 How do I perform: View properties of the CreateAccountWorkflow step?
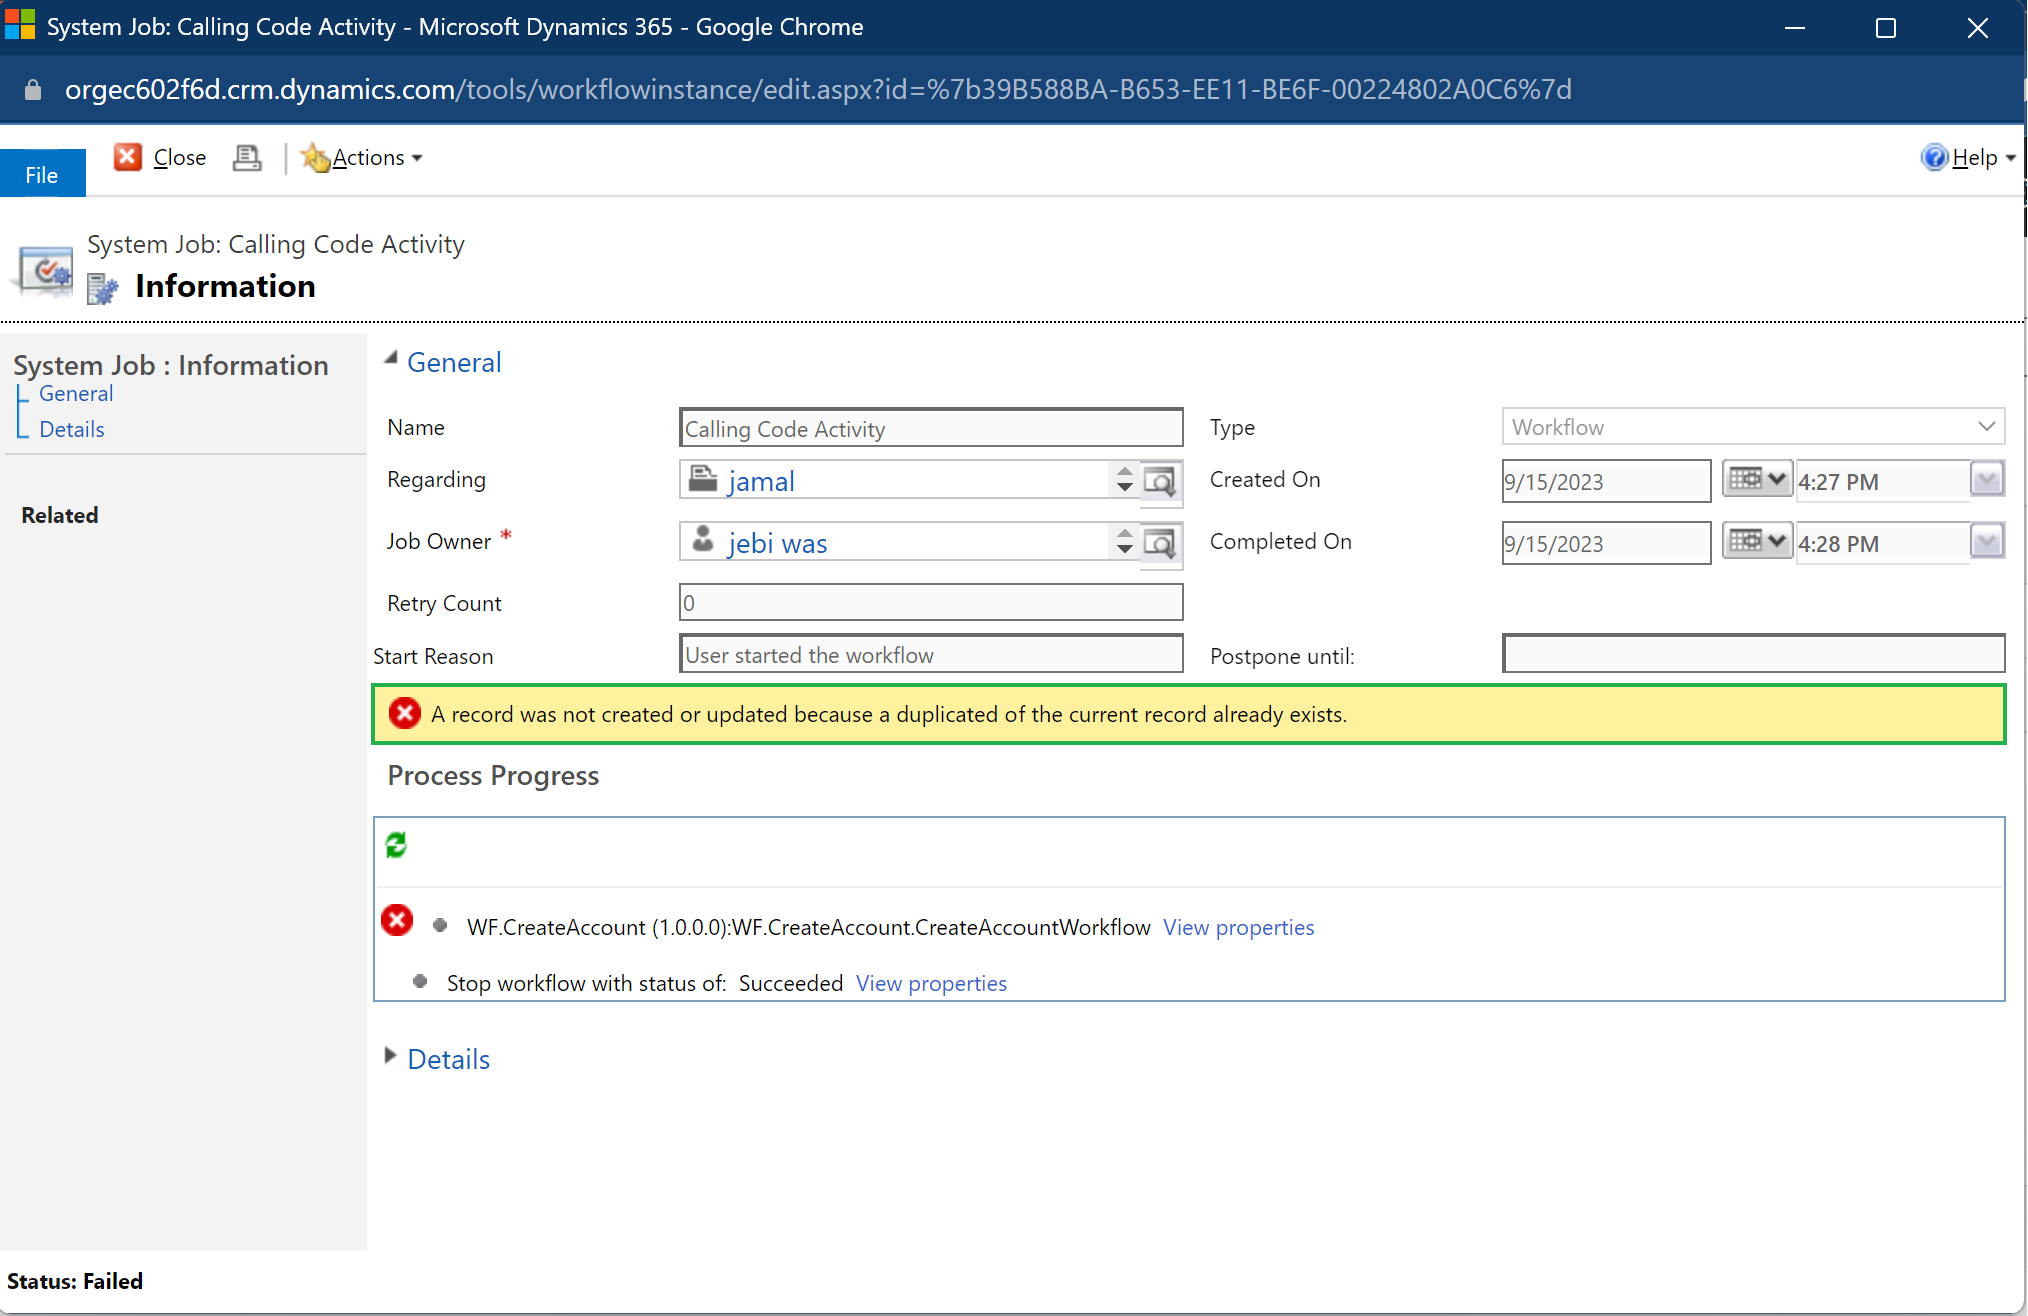coord(1239,928)
